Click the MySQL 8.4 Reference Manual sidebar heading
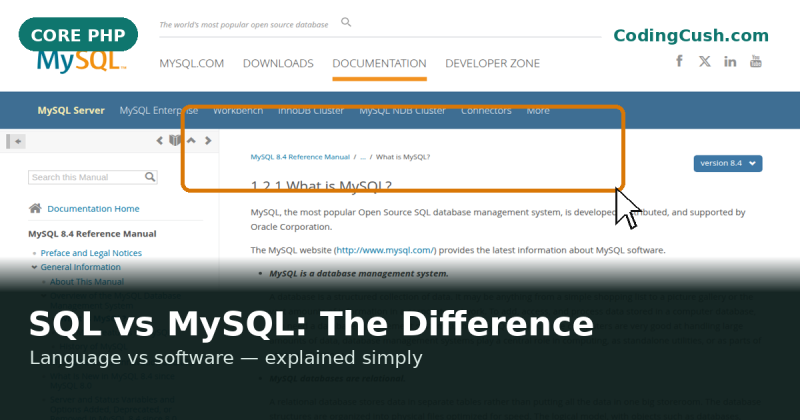This screenshot has width=800, height=420. [x=92, y=234]
